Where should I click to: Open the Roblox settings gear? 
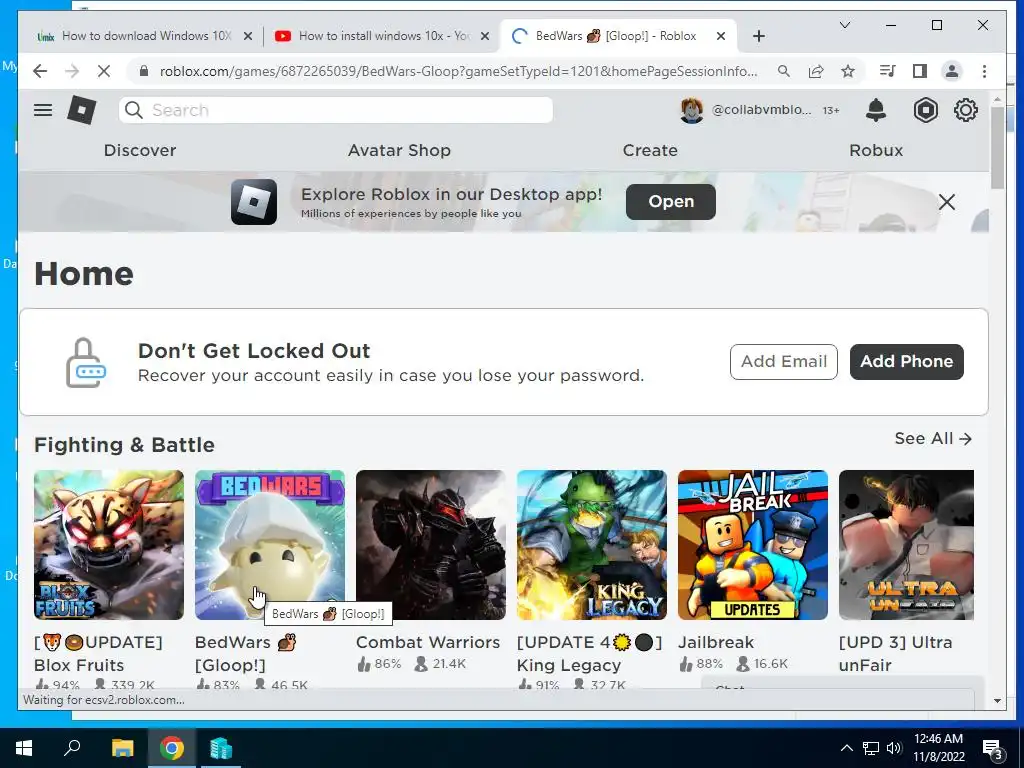tap(966, 110)
